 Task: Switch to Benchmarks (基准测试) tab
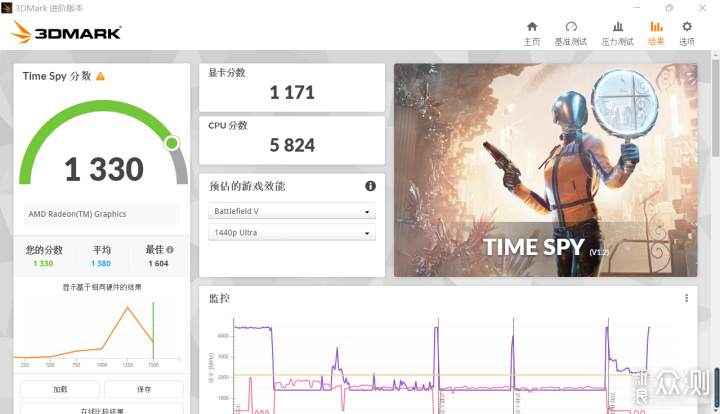coord(571,34)
